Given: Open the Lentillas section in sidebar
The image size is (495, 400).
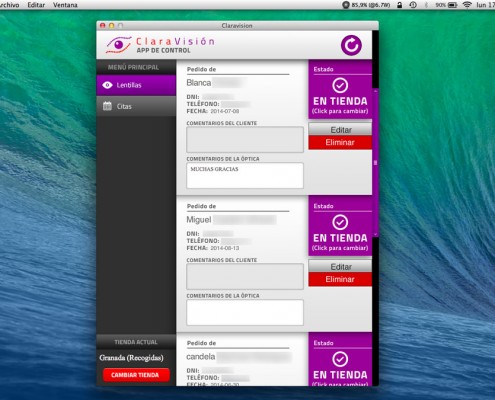Looking at the screenshot, I should click(136, 85).
